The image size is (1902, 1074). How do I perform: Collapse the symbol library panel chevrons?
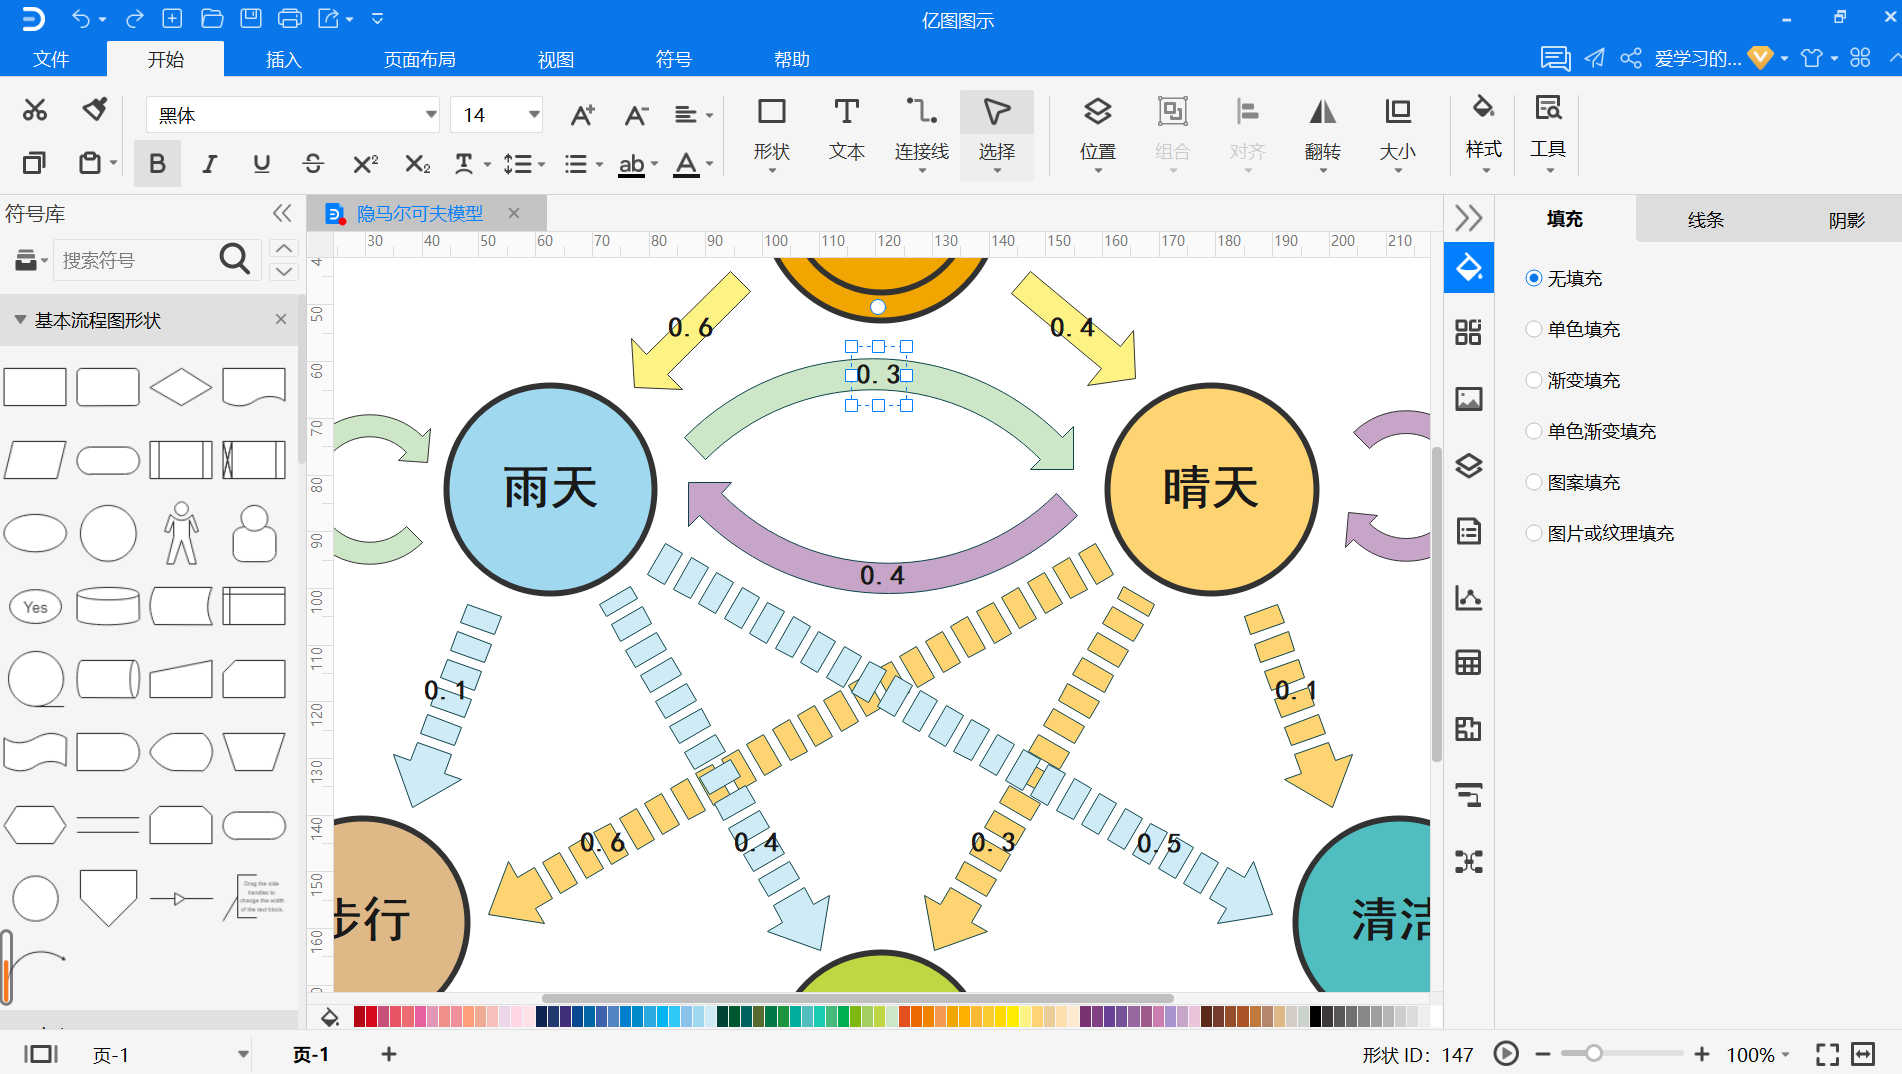tap(282, 213)
